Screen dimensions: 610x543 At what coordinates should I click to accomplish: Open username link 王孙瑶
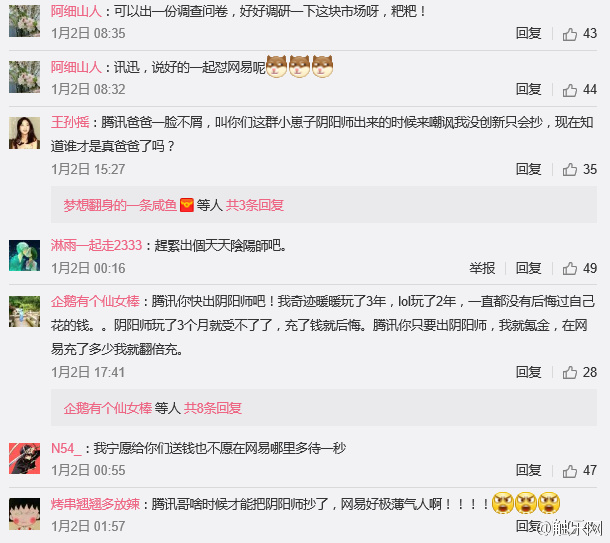click(70, 123)
